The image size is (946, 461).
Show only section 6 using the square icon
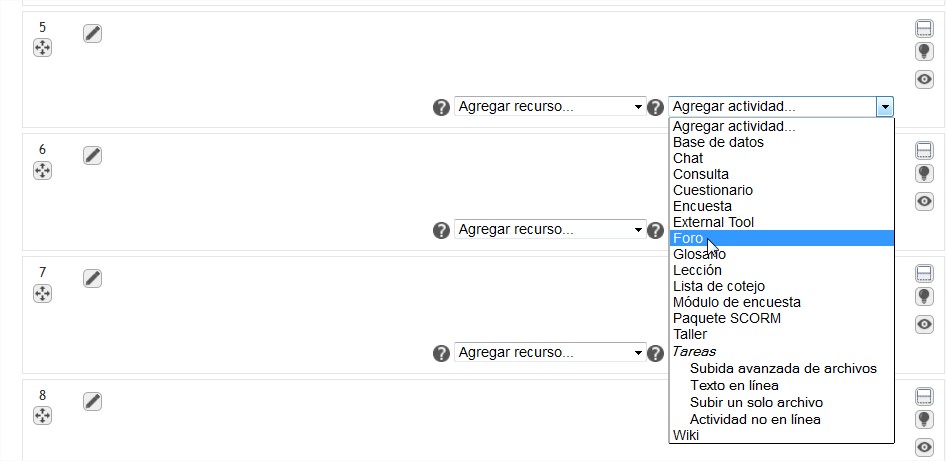[x=924, y=151]
